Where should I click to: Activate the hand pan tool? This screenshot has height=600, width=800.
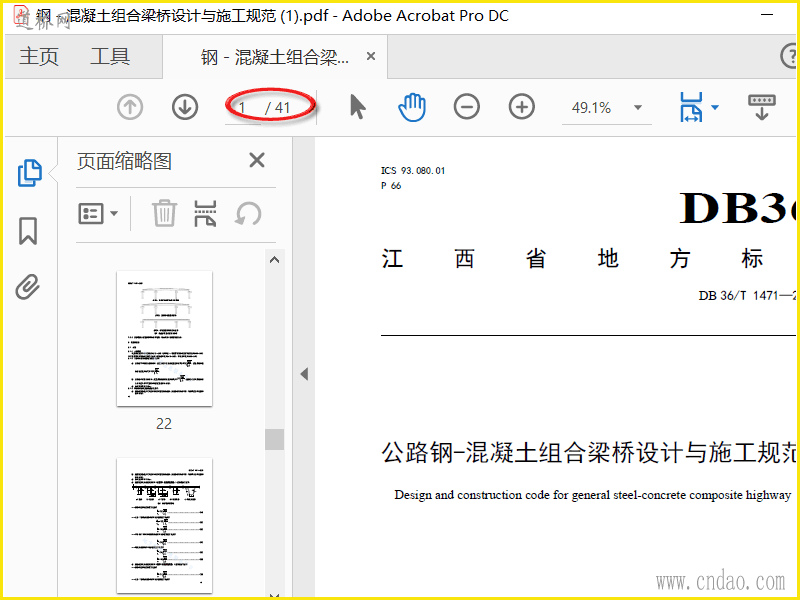pyautogui.click(x=412, y=107)
